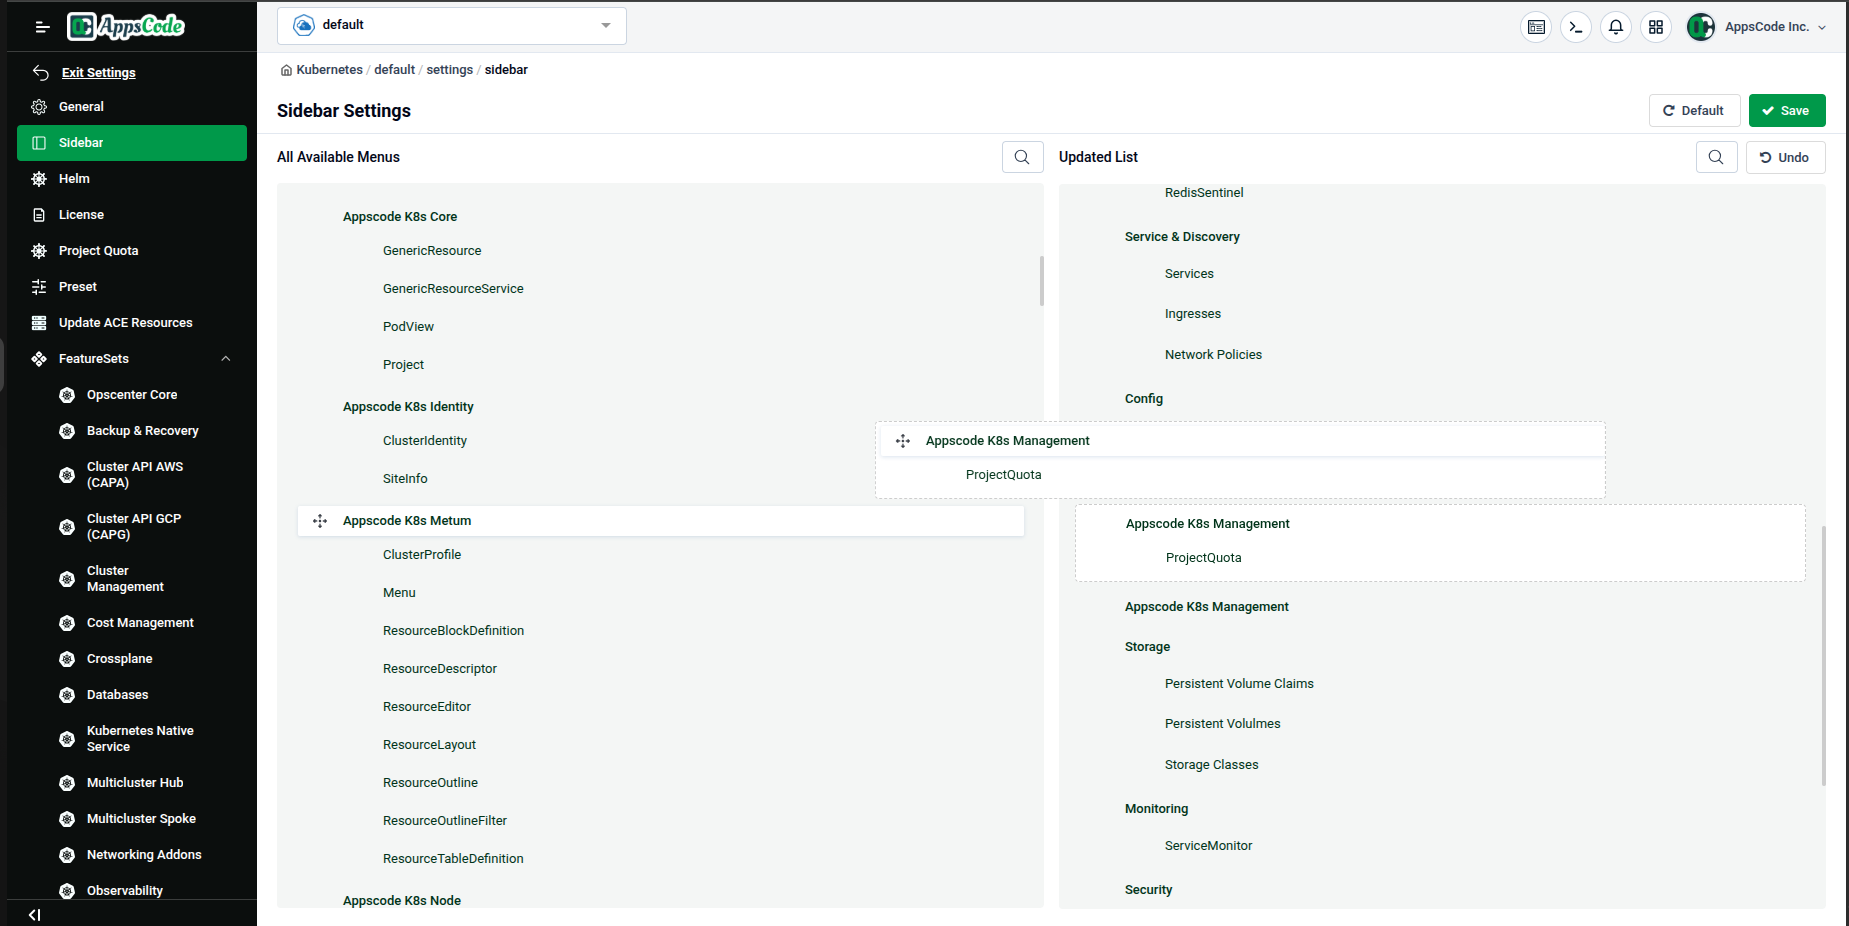This screenshot has width=1849, height=926.
Task: Click the apps grid icon in the header
Action: tap(1656, 27)
